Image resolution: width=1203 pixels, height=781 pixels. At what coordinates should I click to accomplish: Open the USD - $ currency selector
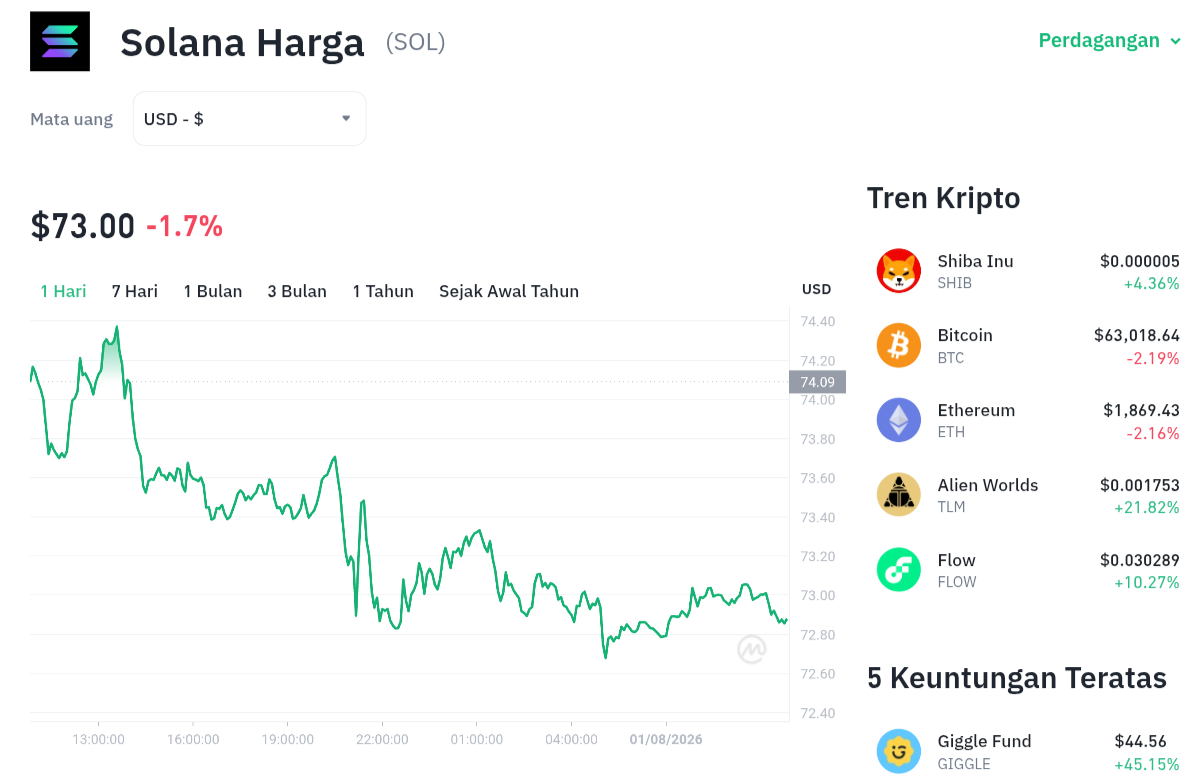pos(249,119)
